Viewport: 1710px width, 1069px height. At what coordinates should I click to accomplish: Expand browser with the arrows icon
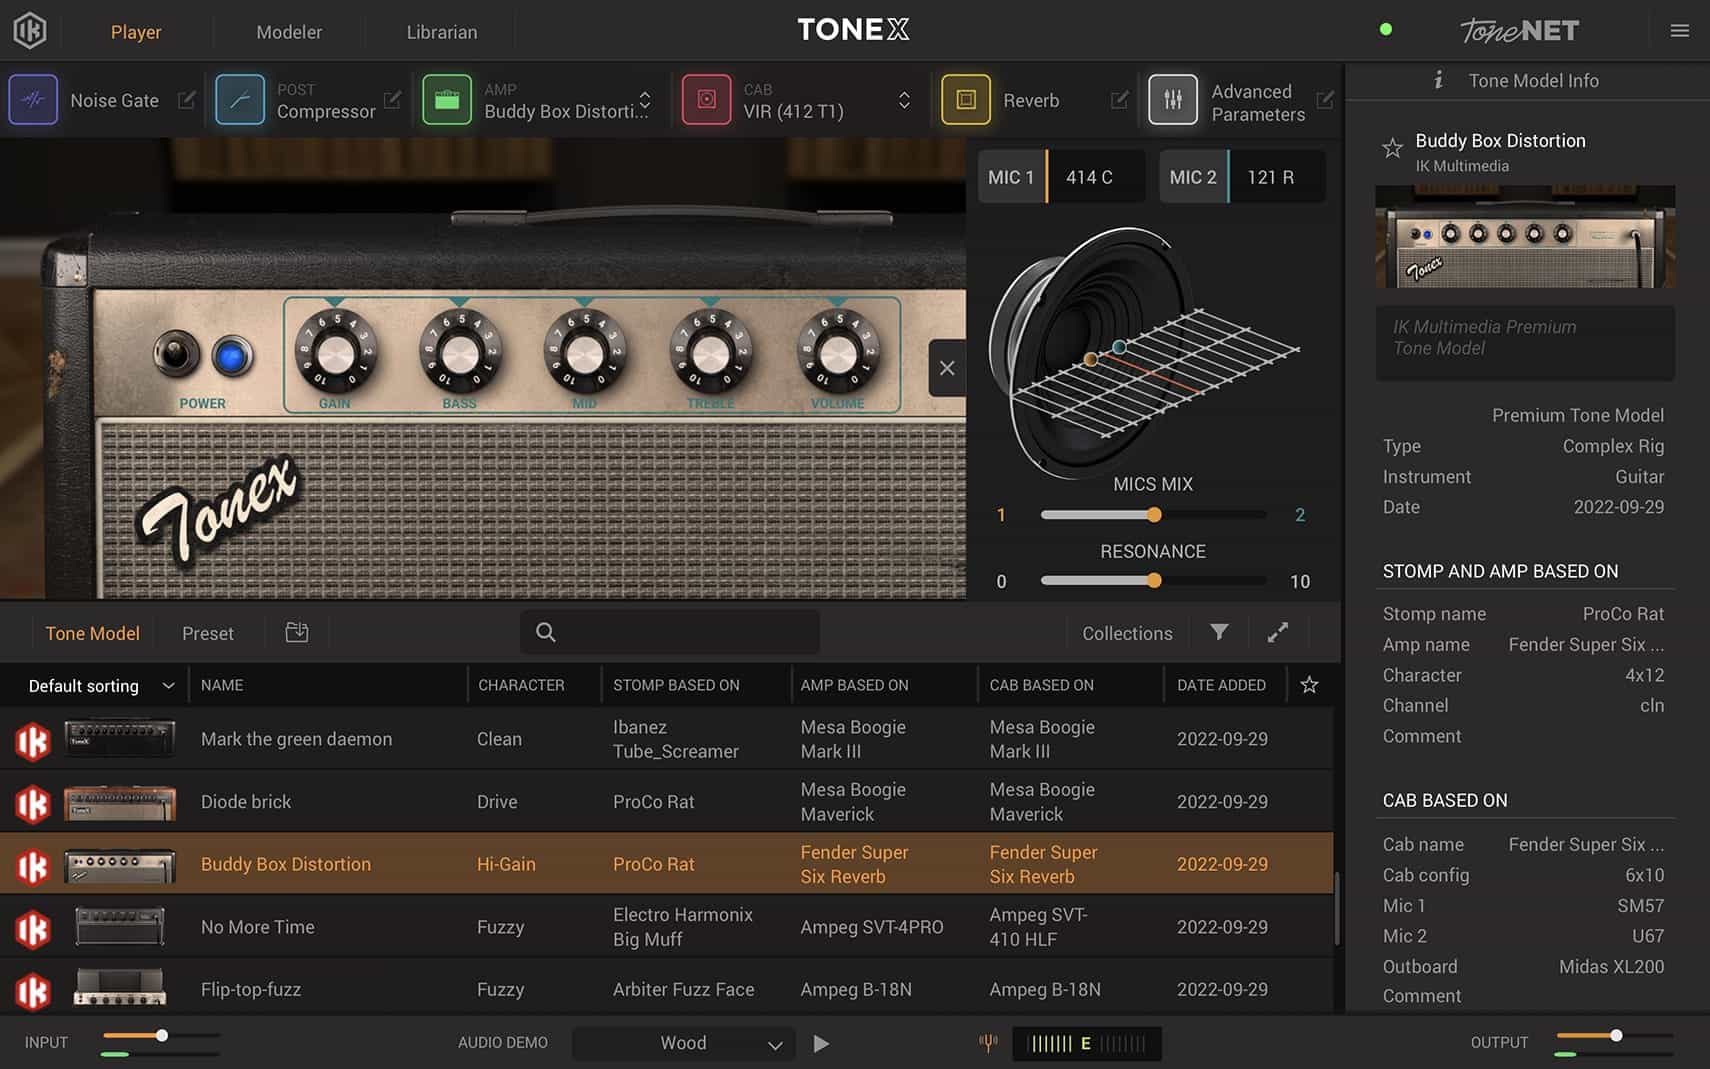1277,632
